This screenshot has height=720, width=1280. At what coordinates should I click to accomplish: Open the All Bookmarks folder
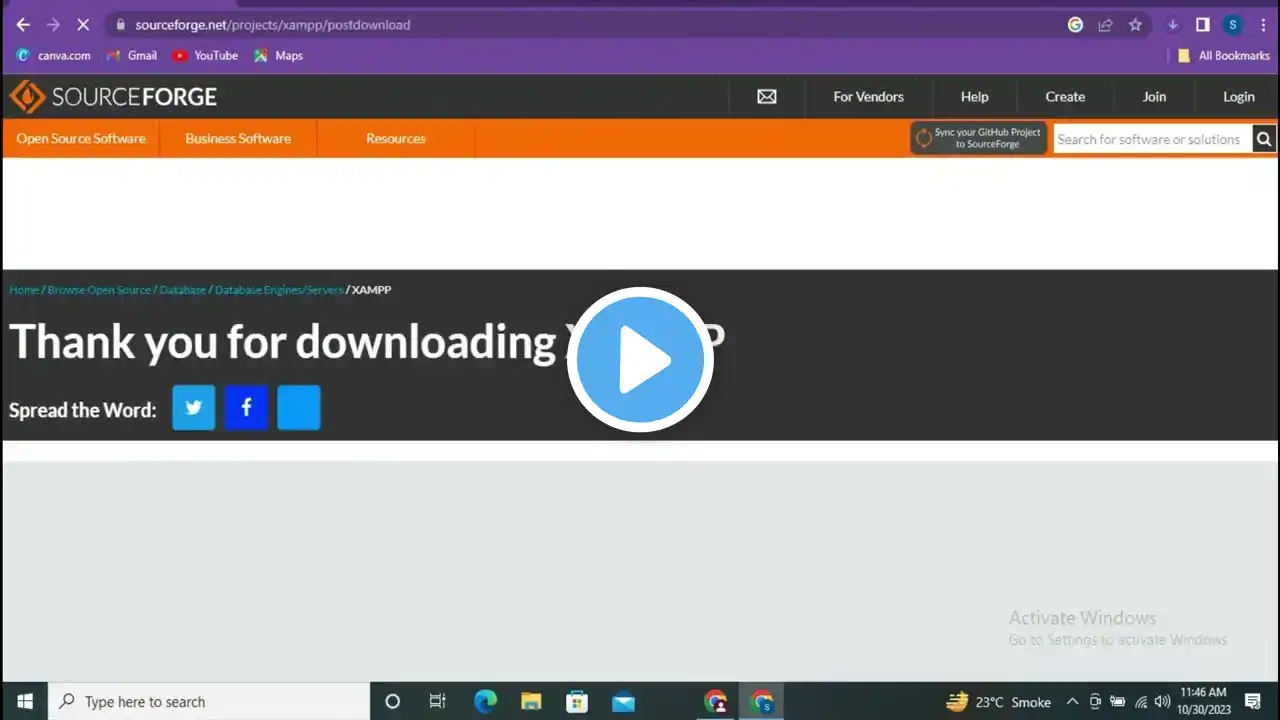click(x=1224, y=56)
